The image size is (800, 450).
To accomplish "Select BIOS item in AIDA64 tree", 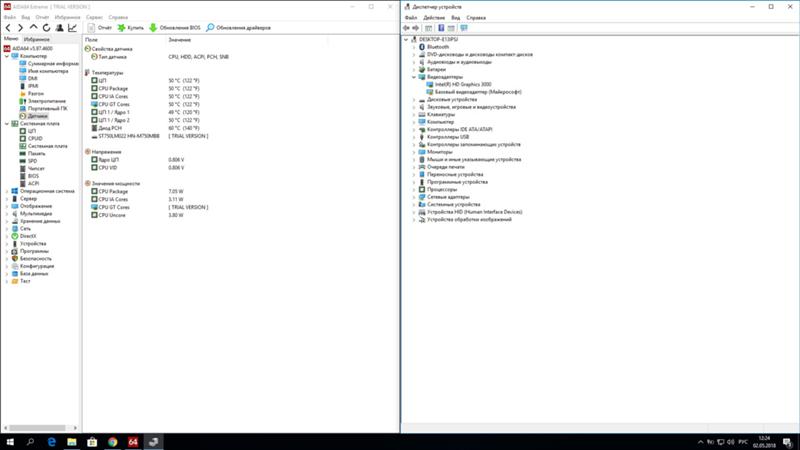I will tap(29, 176).
